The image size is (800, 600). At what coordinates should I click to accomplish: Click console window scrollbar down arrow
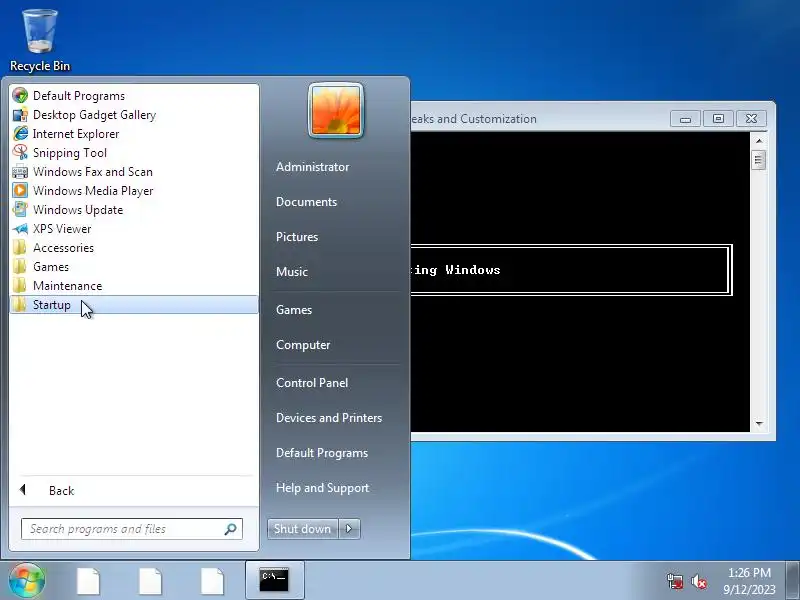(759, 423)
